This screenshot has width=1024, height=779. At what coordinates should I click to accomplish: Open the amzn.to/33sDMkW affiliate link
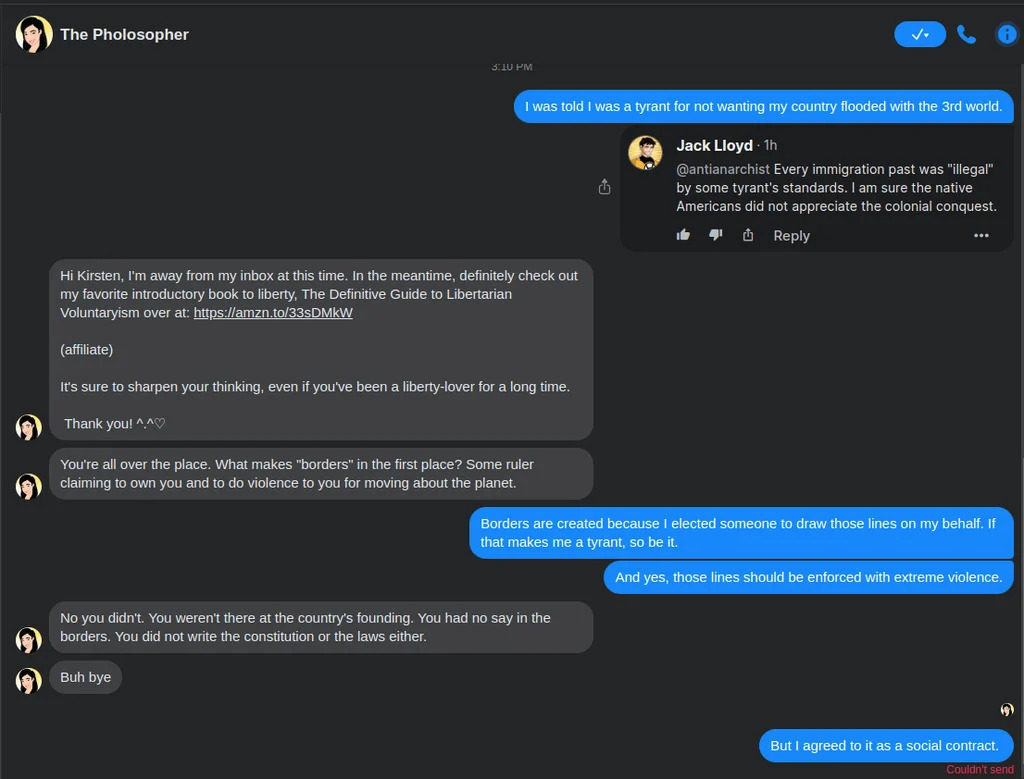pyautogui.click(x=273, y=312)
